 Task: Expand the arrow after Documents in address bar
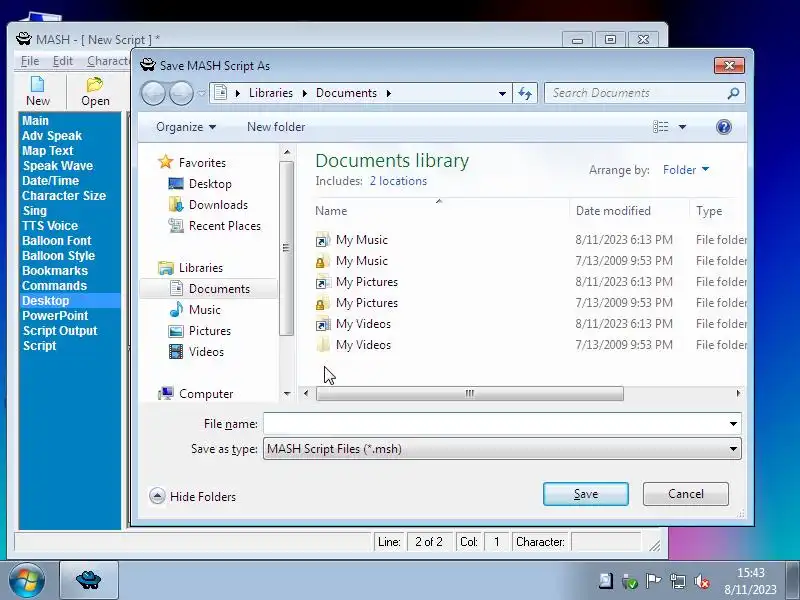tap(389, 93)
